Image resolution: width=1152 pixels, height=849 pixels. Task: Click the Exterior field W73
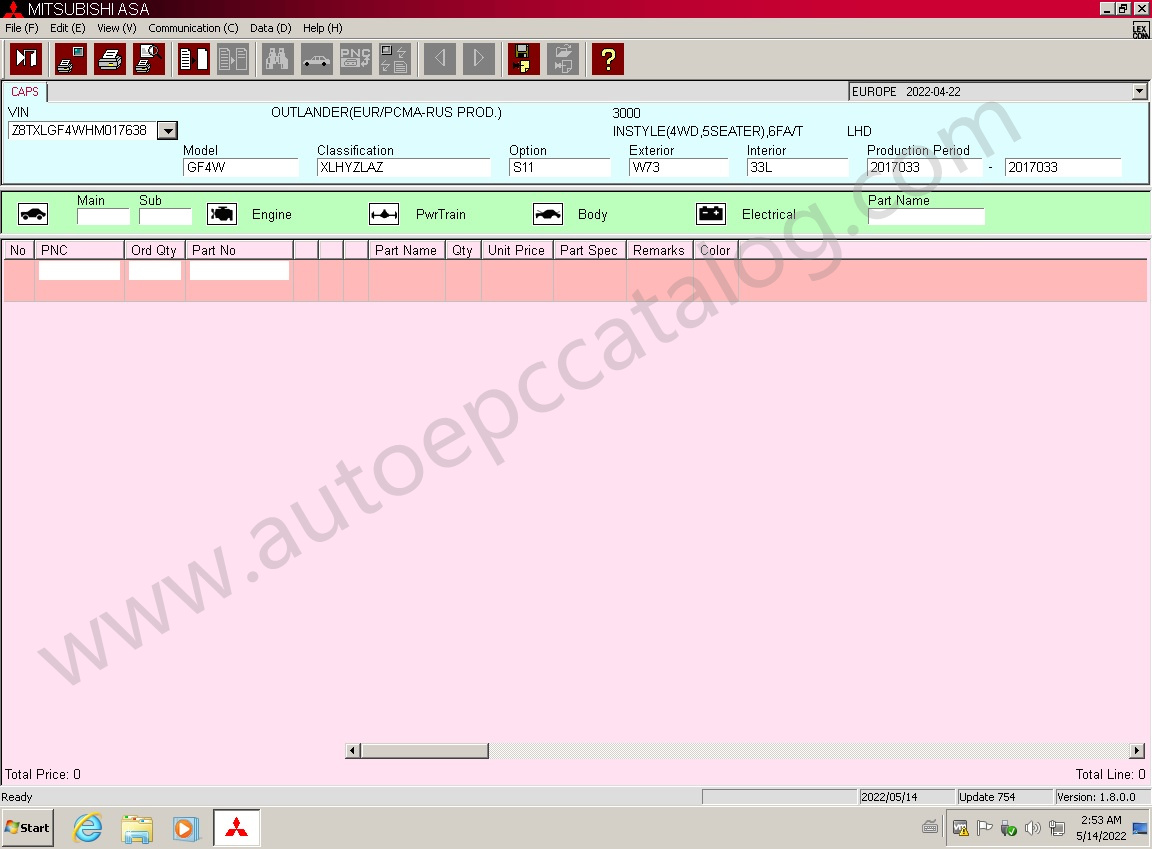click(679, 167)
